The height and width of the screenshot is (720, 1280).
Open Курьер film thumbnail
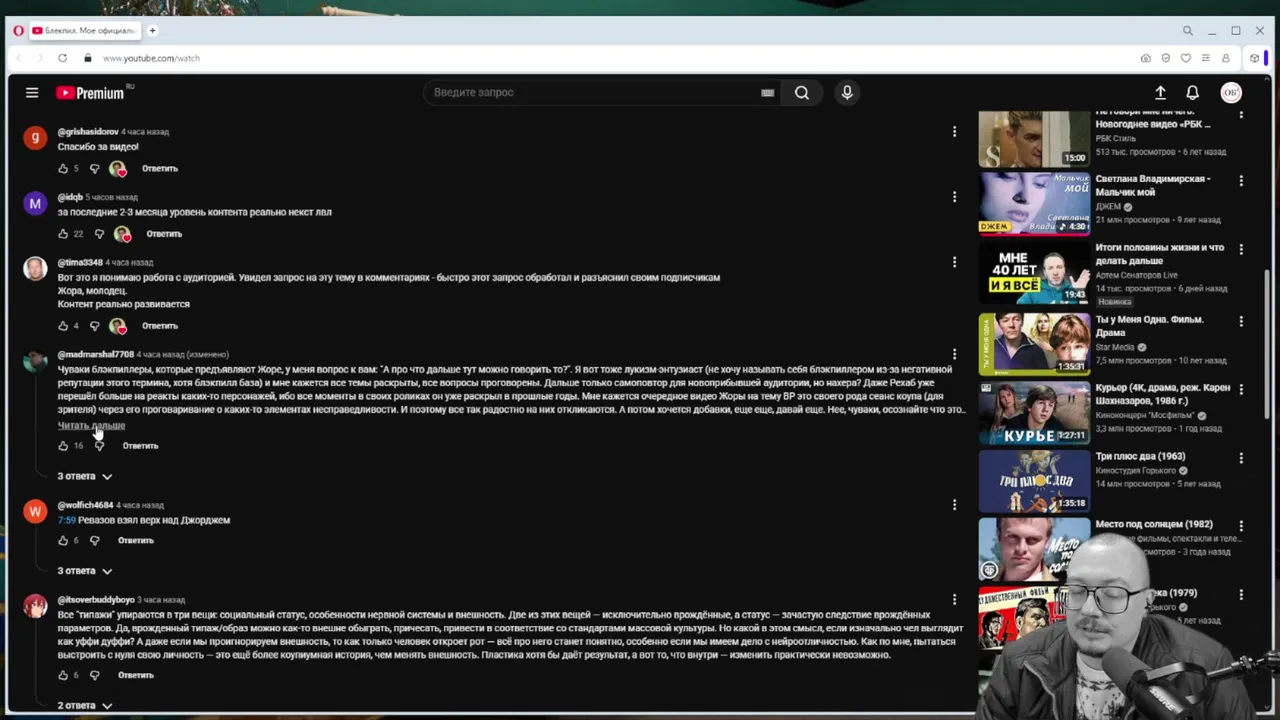point(1034,412)
